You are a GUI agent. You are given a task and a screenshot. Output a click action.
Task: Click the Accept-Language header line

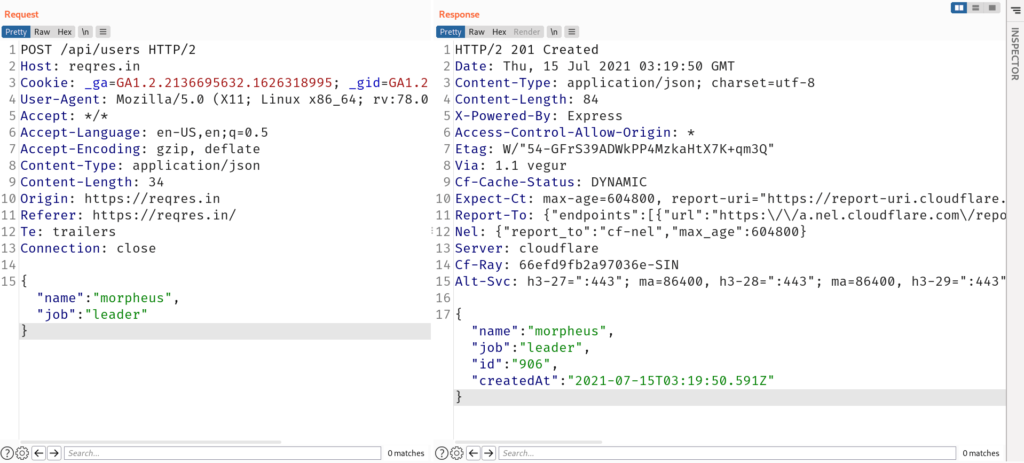pyautogui.click(x=144, y=133)
